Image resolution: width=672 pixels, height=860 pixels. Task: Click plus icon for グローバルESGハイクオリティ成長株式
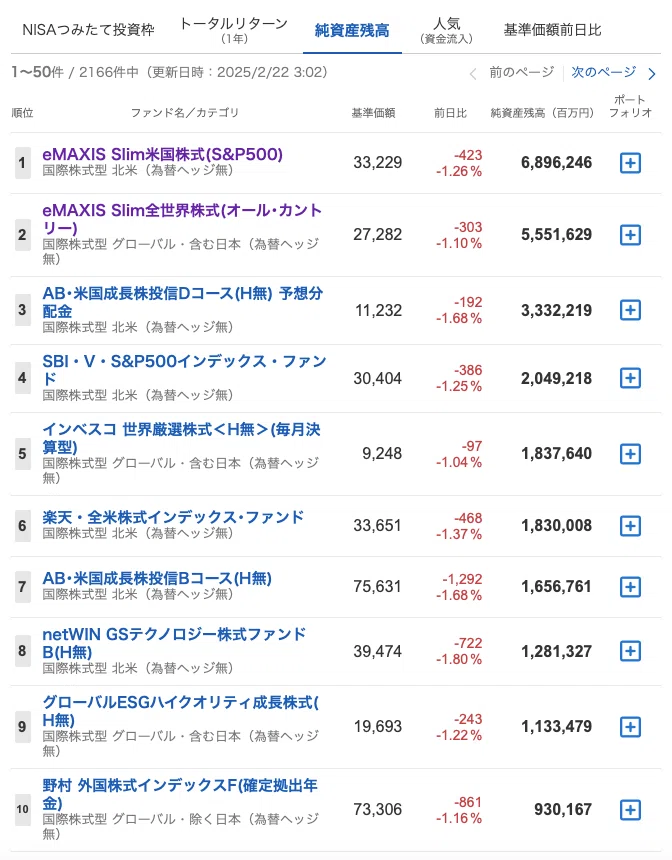pyautogui.click(x=630, y=727)
